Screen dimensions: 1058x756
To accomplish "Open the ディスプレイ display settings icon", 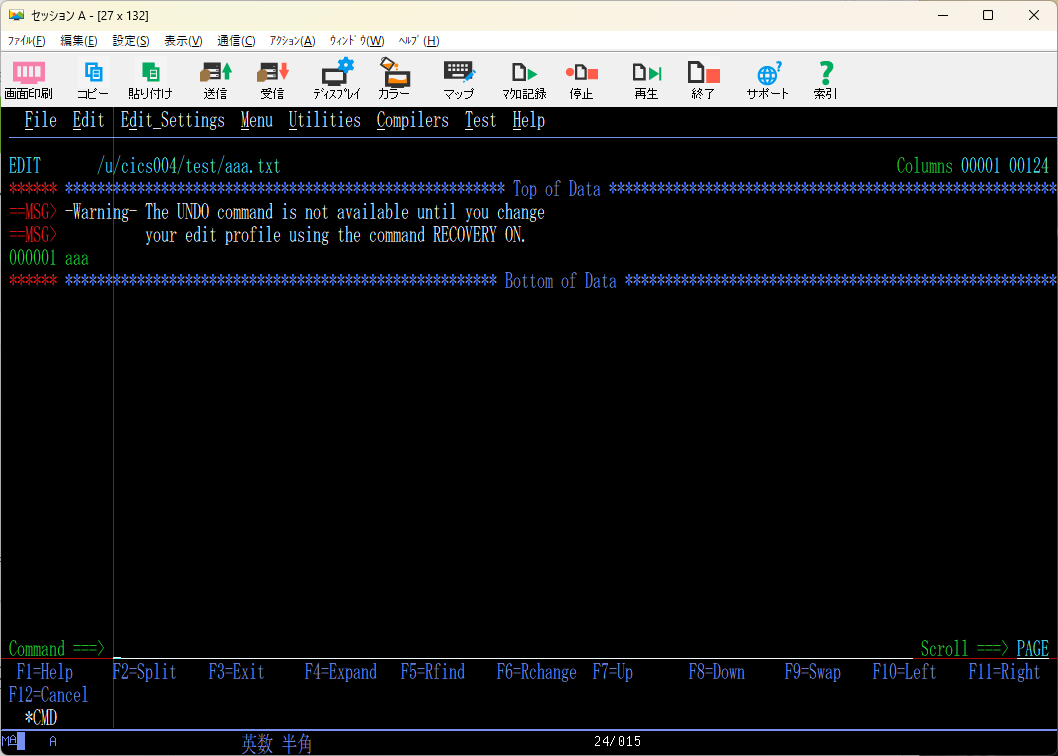I will [337, 80].
